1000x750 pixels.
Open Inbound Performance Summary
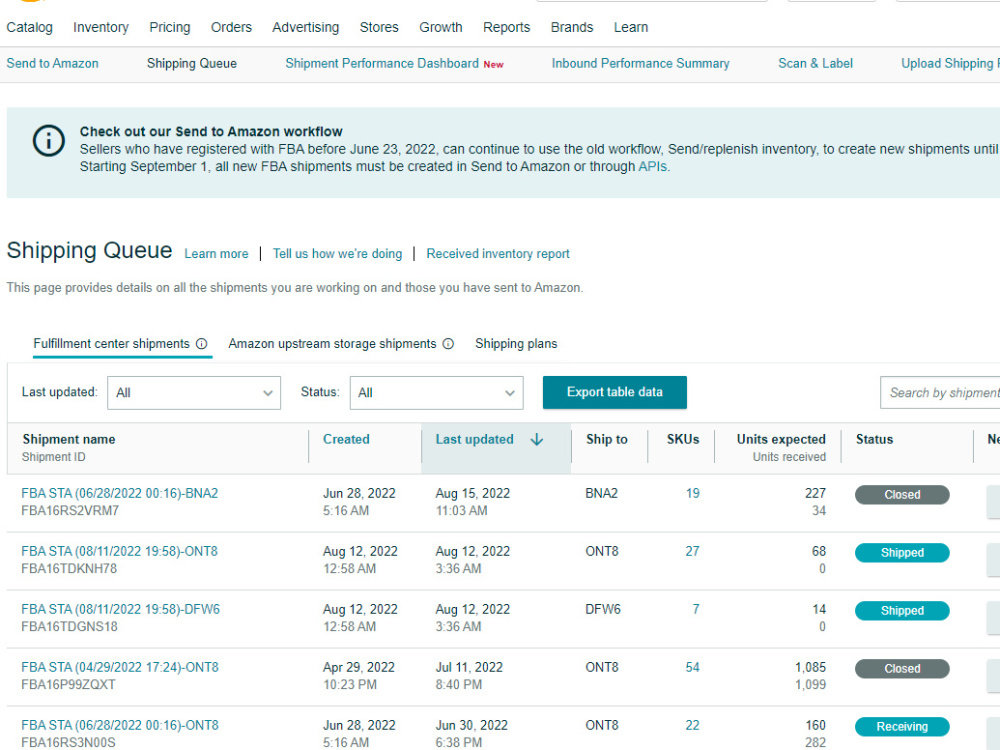tap(640, 63)
